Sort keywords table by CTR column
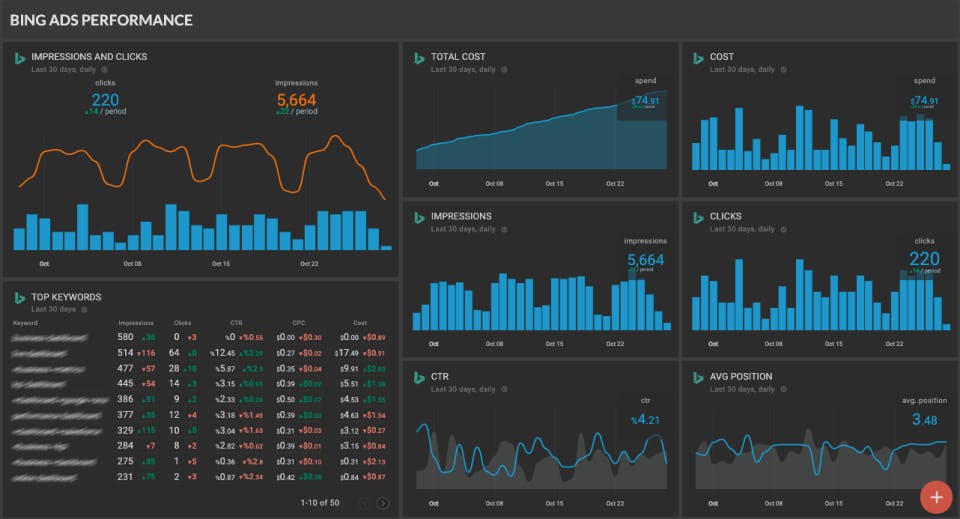 point(236,323)
